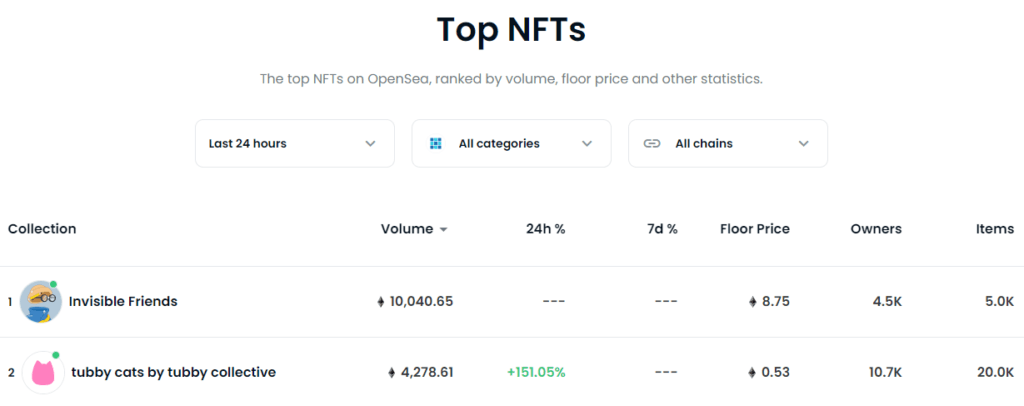Sort by the Owners column header
The width and height of the screenshot is (1024, 406).
(876, 229)
